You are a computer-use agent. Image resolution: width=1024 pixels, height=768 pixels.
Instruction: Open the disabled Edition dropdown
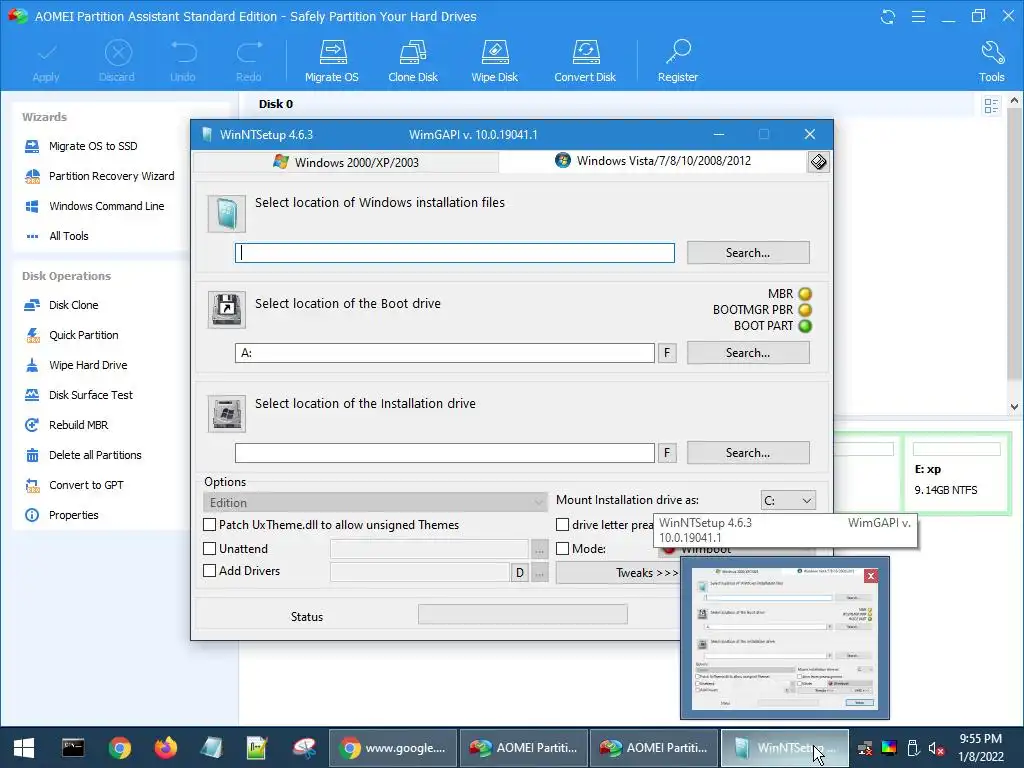375,503
